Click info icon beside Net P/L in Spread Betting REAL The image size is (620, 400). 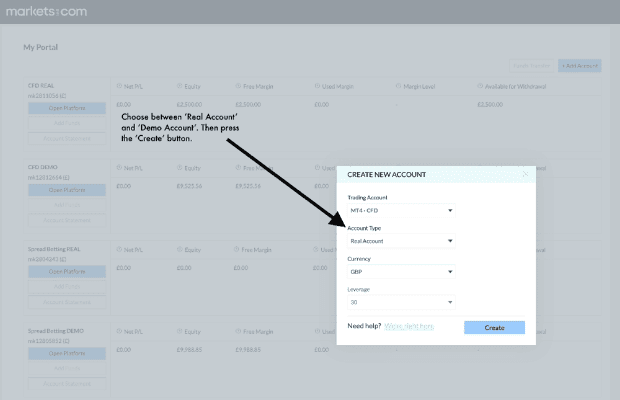click(120, 249)
